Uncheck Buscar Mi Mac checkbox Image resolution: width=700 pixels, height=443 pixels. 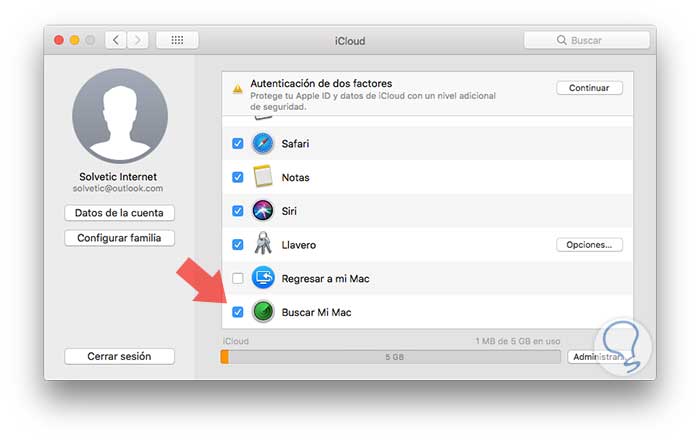point(238,312)
